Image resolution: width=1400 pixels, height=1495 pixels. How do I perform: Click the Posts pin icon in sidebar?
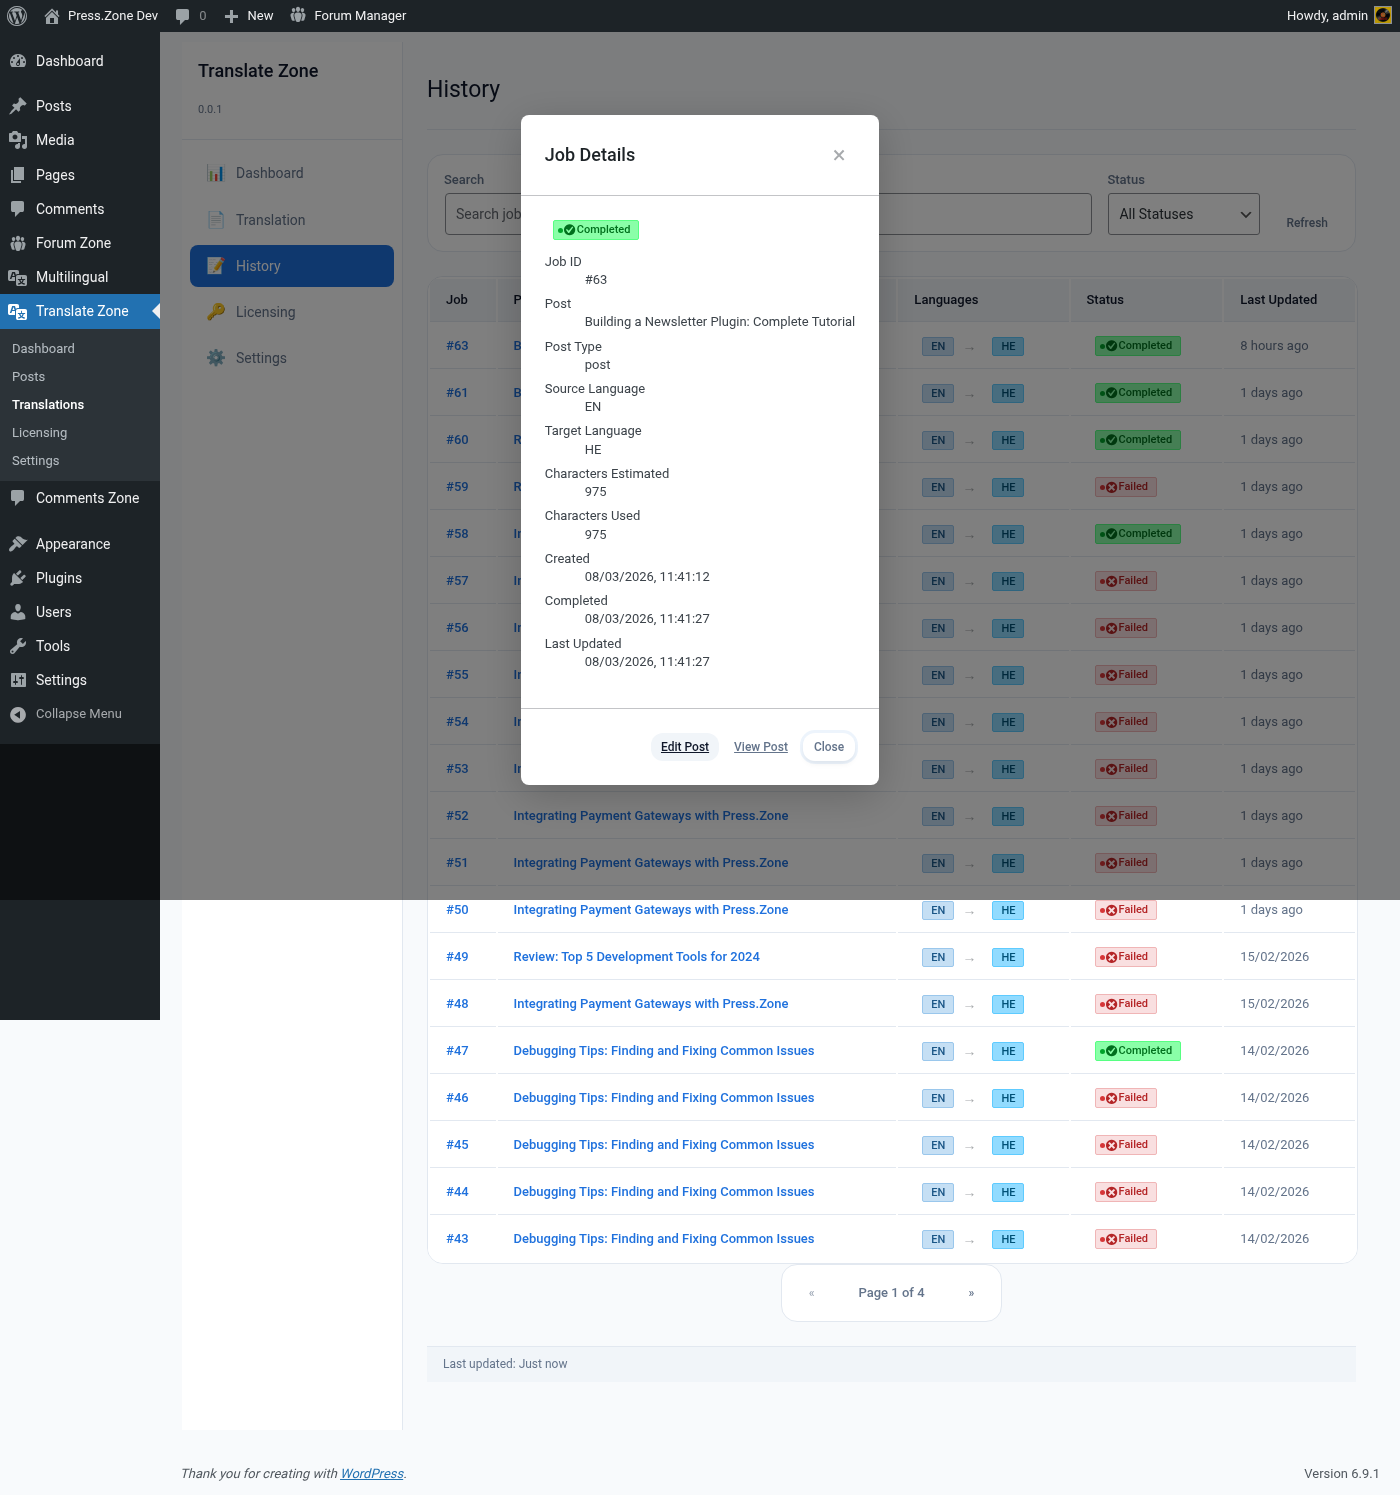(18, 106)
